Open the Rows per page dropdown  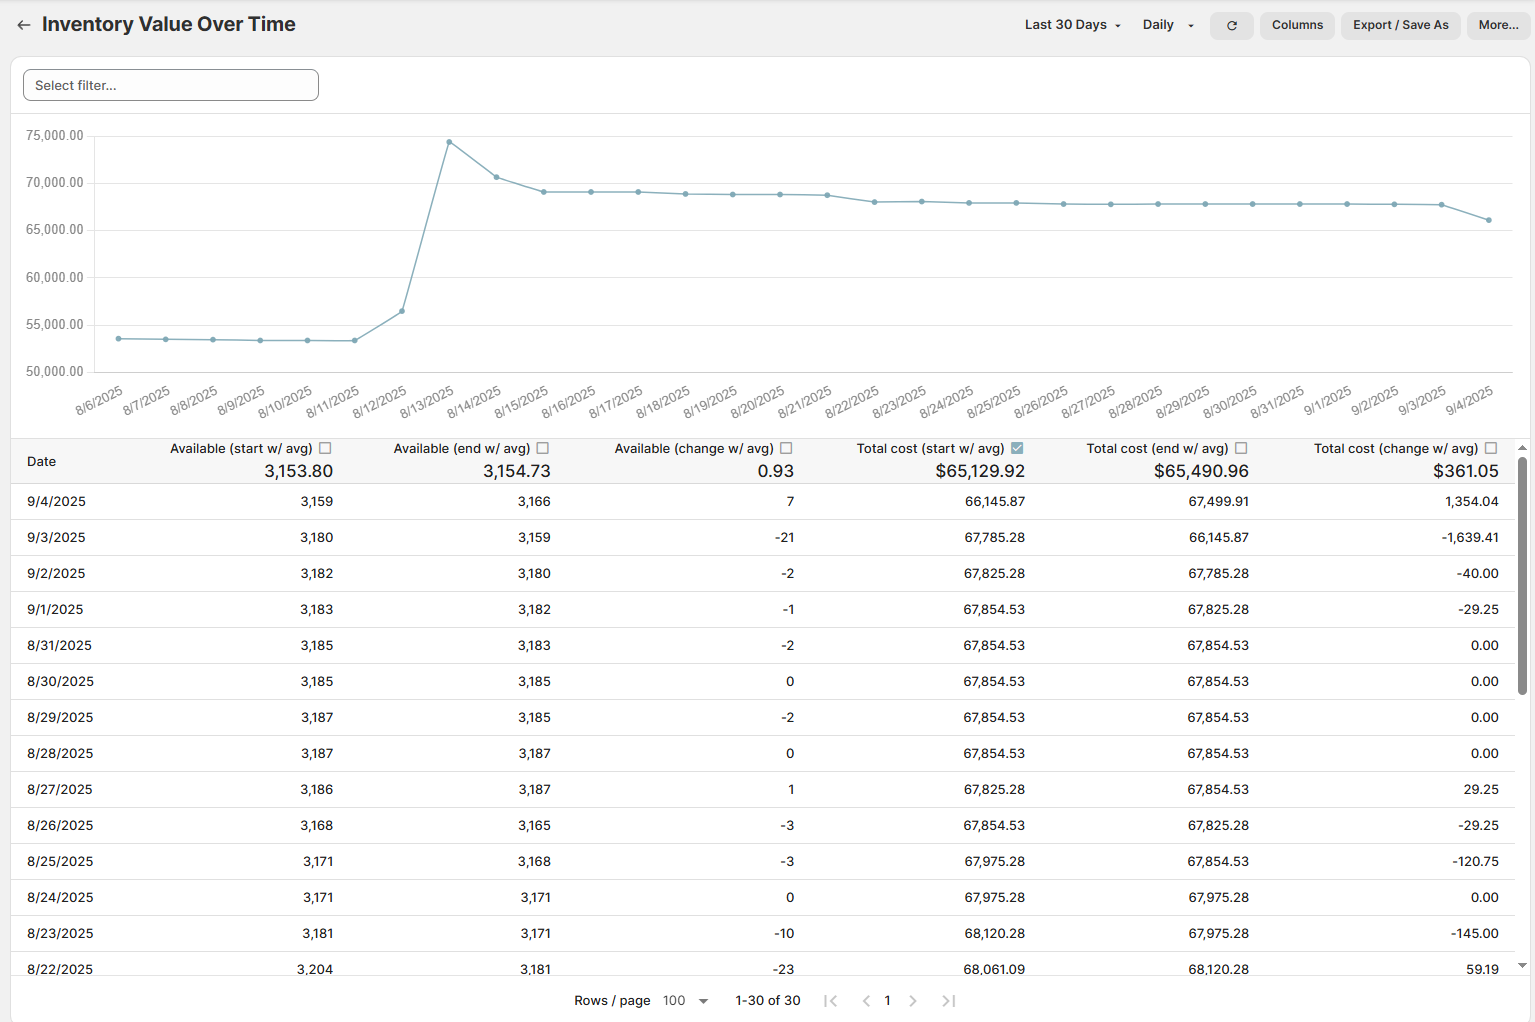(x=686, y=1001)
